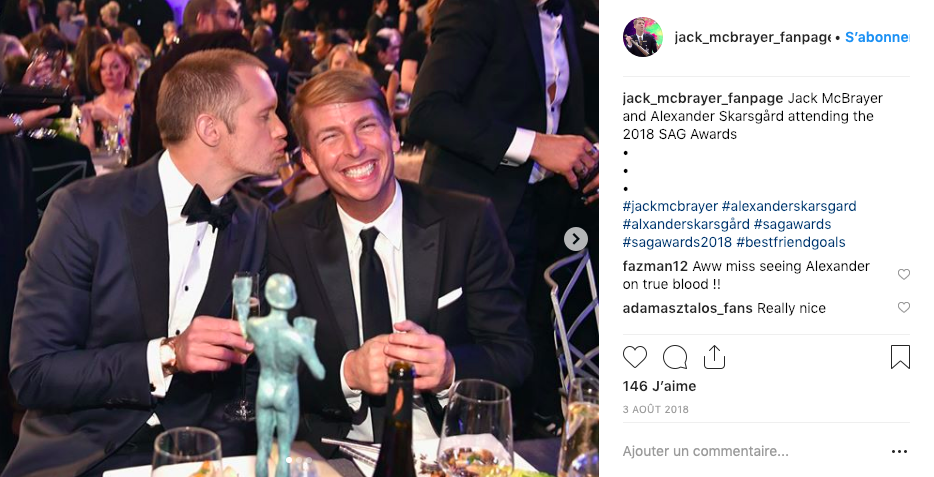The image size is (934, 477).
Task: Open the #jackmcbrayer hashtag
Action: pyautogui.click(x=670, y=207)
